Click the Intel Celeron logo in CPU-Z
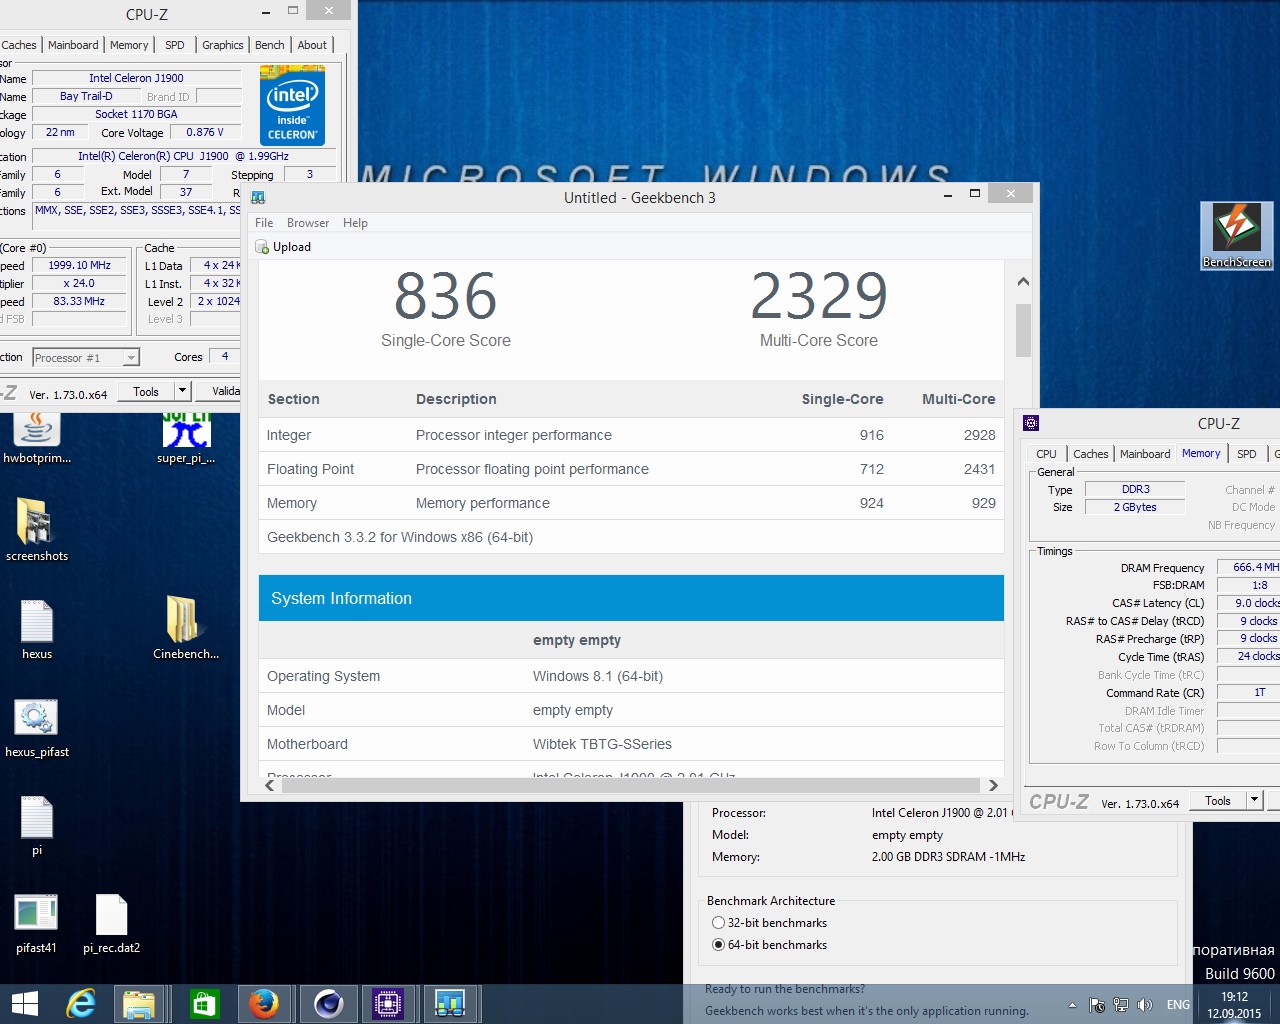Viewport: 1280px width, 1024px height. 292,105
